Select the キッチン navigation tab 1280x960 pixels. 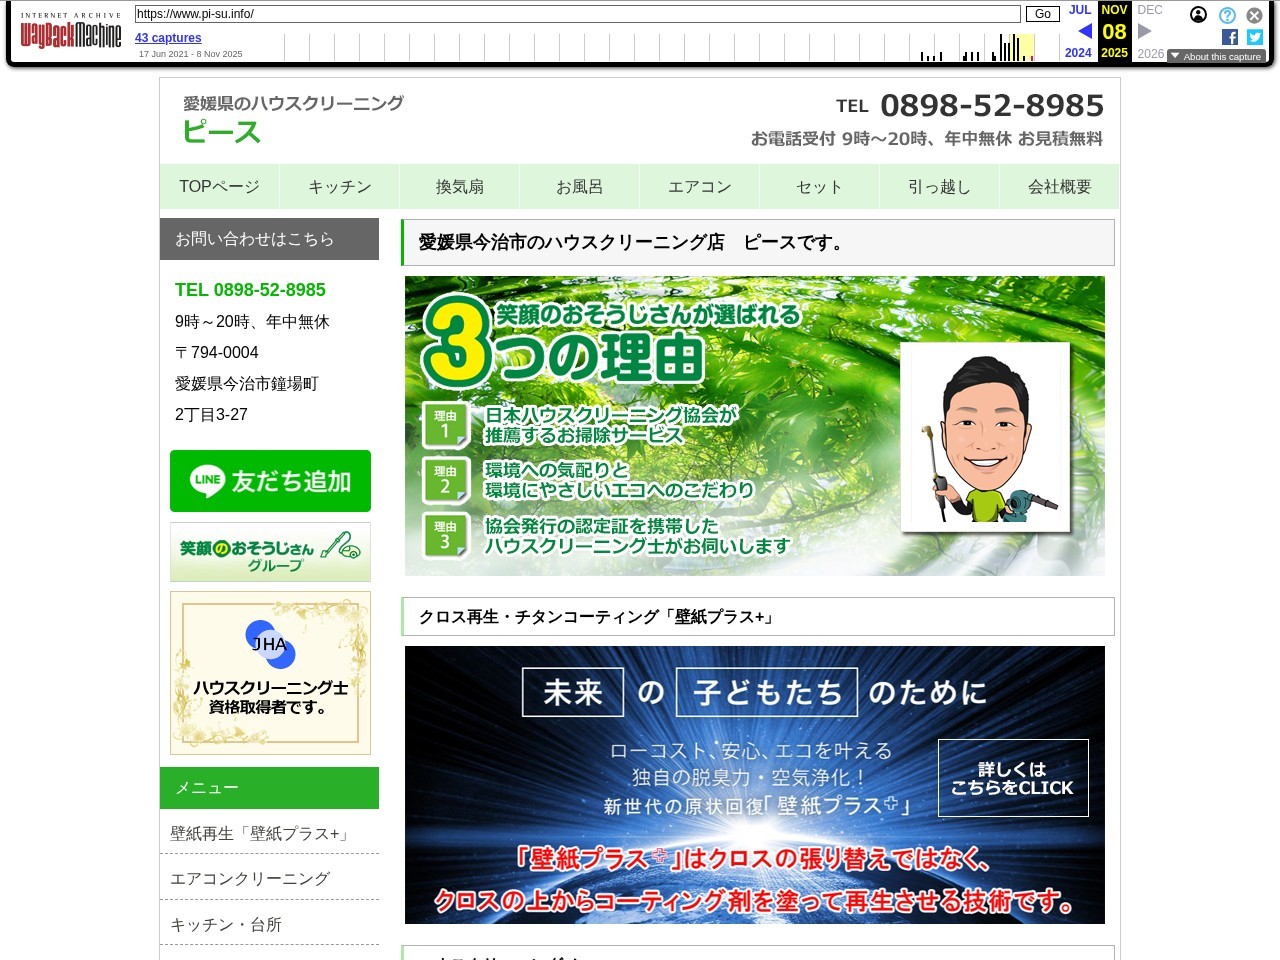(x=339, y=187)
